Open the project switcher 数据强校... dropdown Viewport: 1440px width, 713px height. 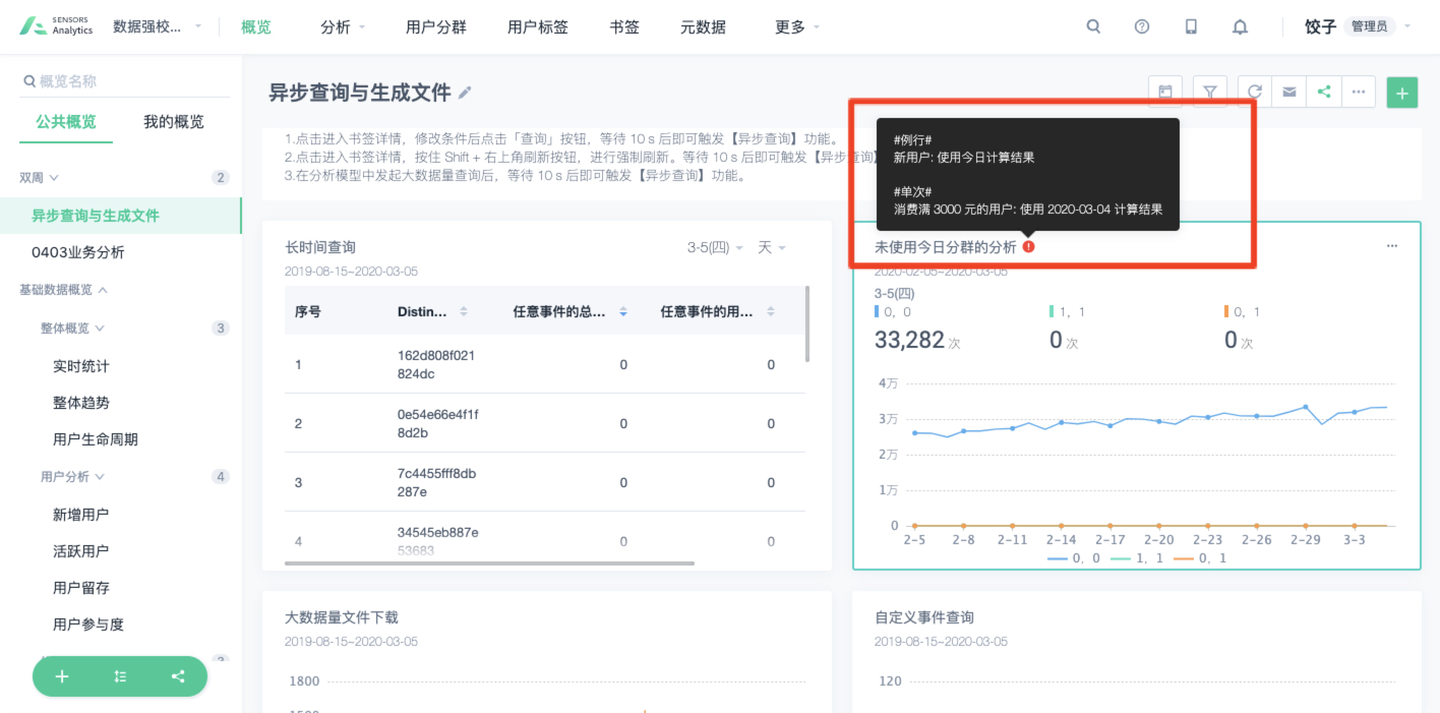157,27
